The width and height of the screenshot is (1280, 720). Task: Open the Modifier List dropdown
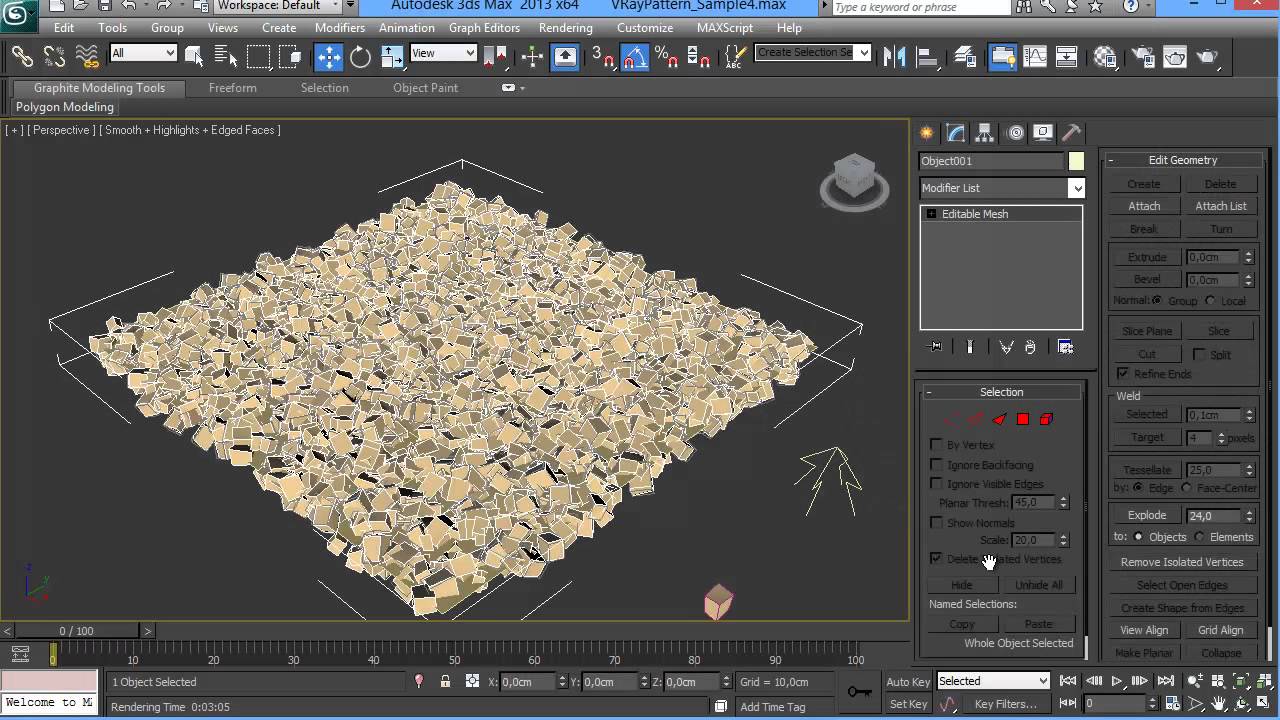click(x=1001, y=188)
